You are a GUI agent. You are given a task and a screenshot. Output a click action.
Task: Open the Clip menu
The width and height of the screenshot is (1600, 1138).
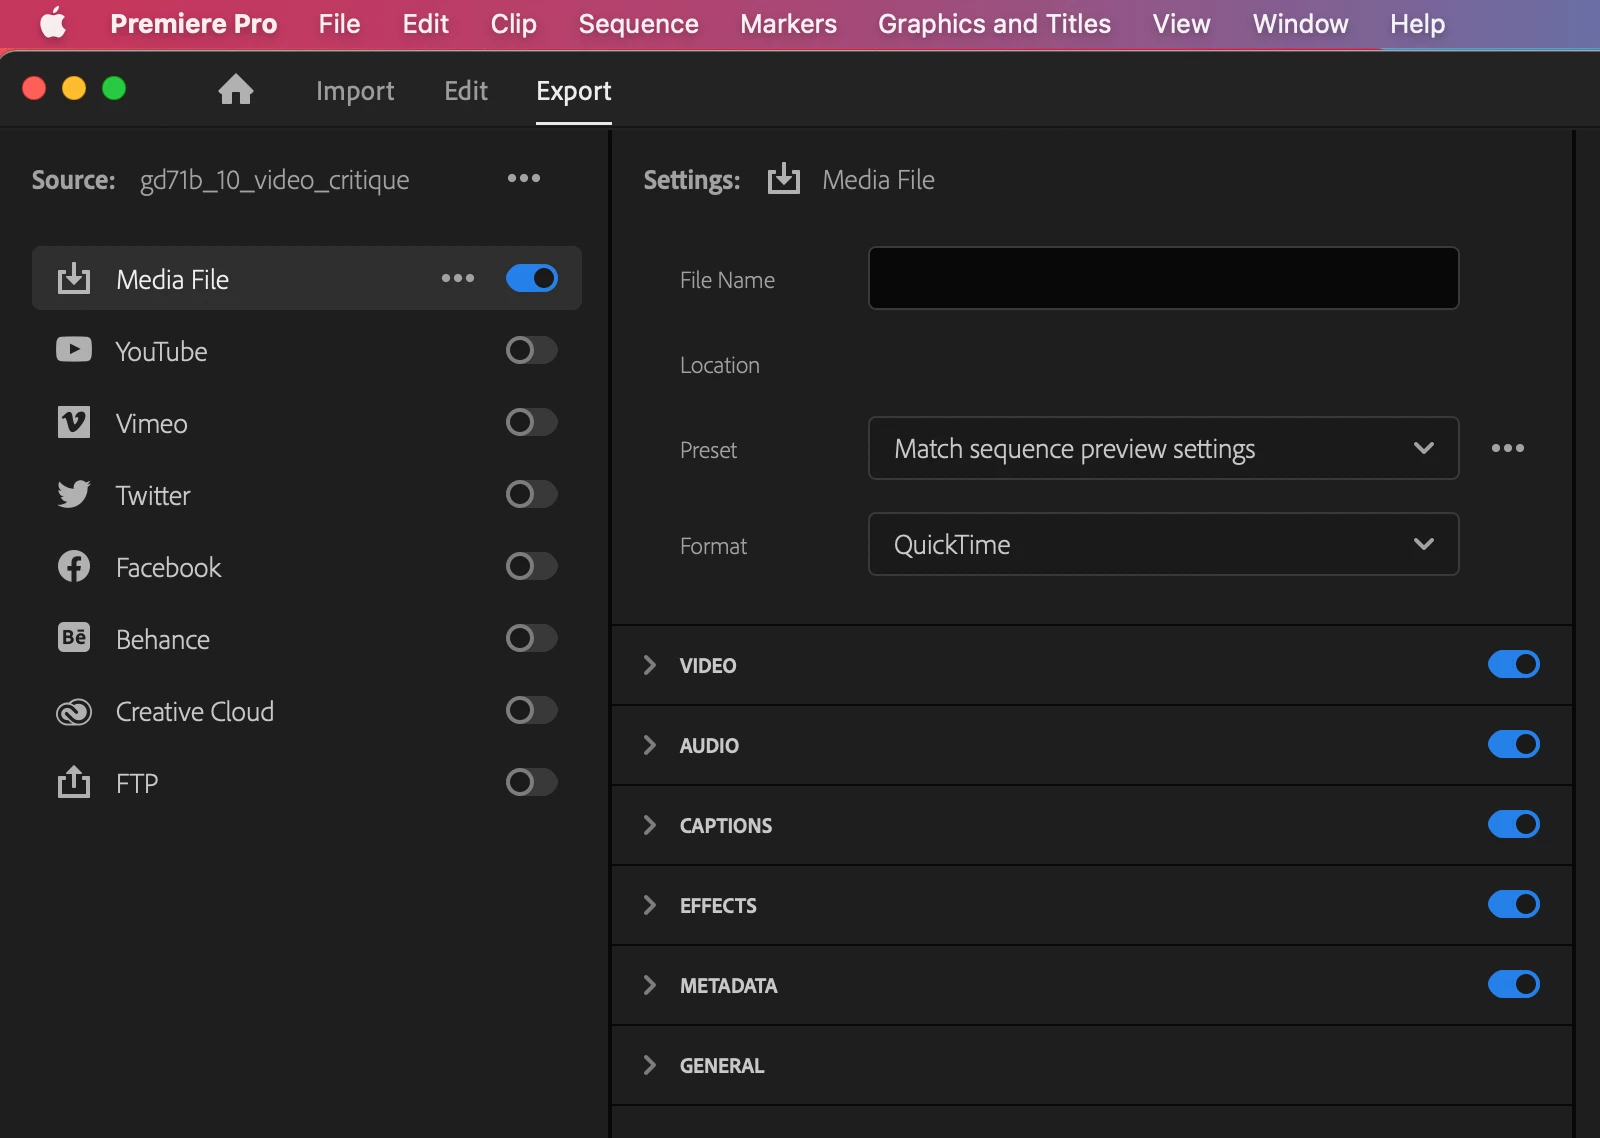point(514,23)
